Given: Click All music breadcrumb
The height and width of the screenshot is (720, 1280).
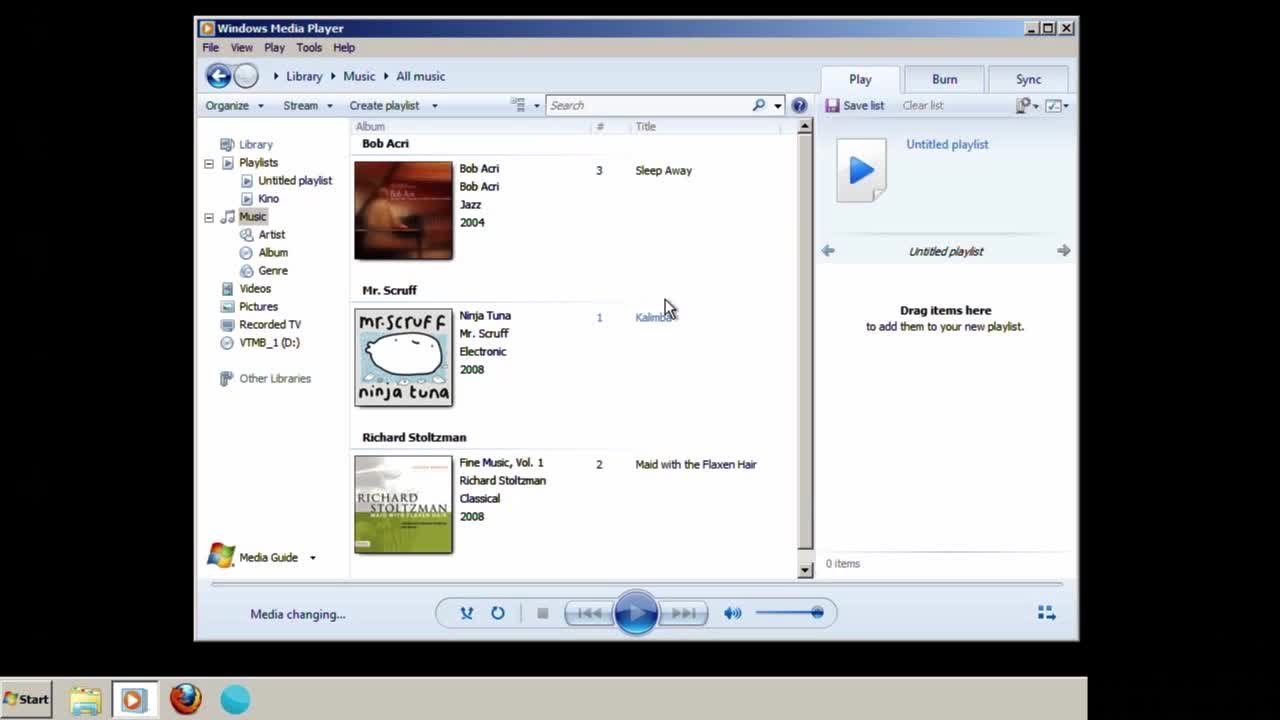Looking at the screenshot, I should pyautogui.click(x=421, y=76).
